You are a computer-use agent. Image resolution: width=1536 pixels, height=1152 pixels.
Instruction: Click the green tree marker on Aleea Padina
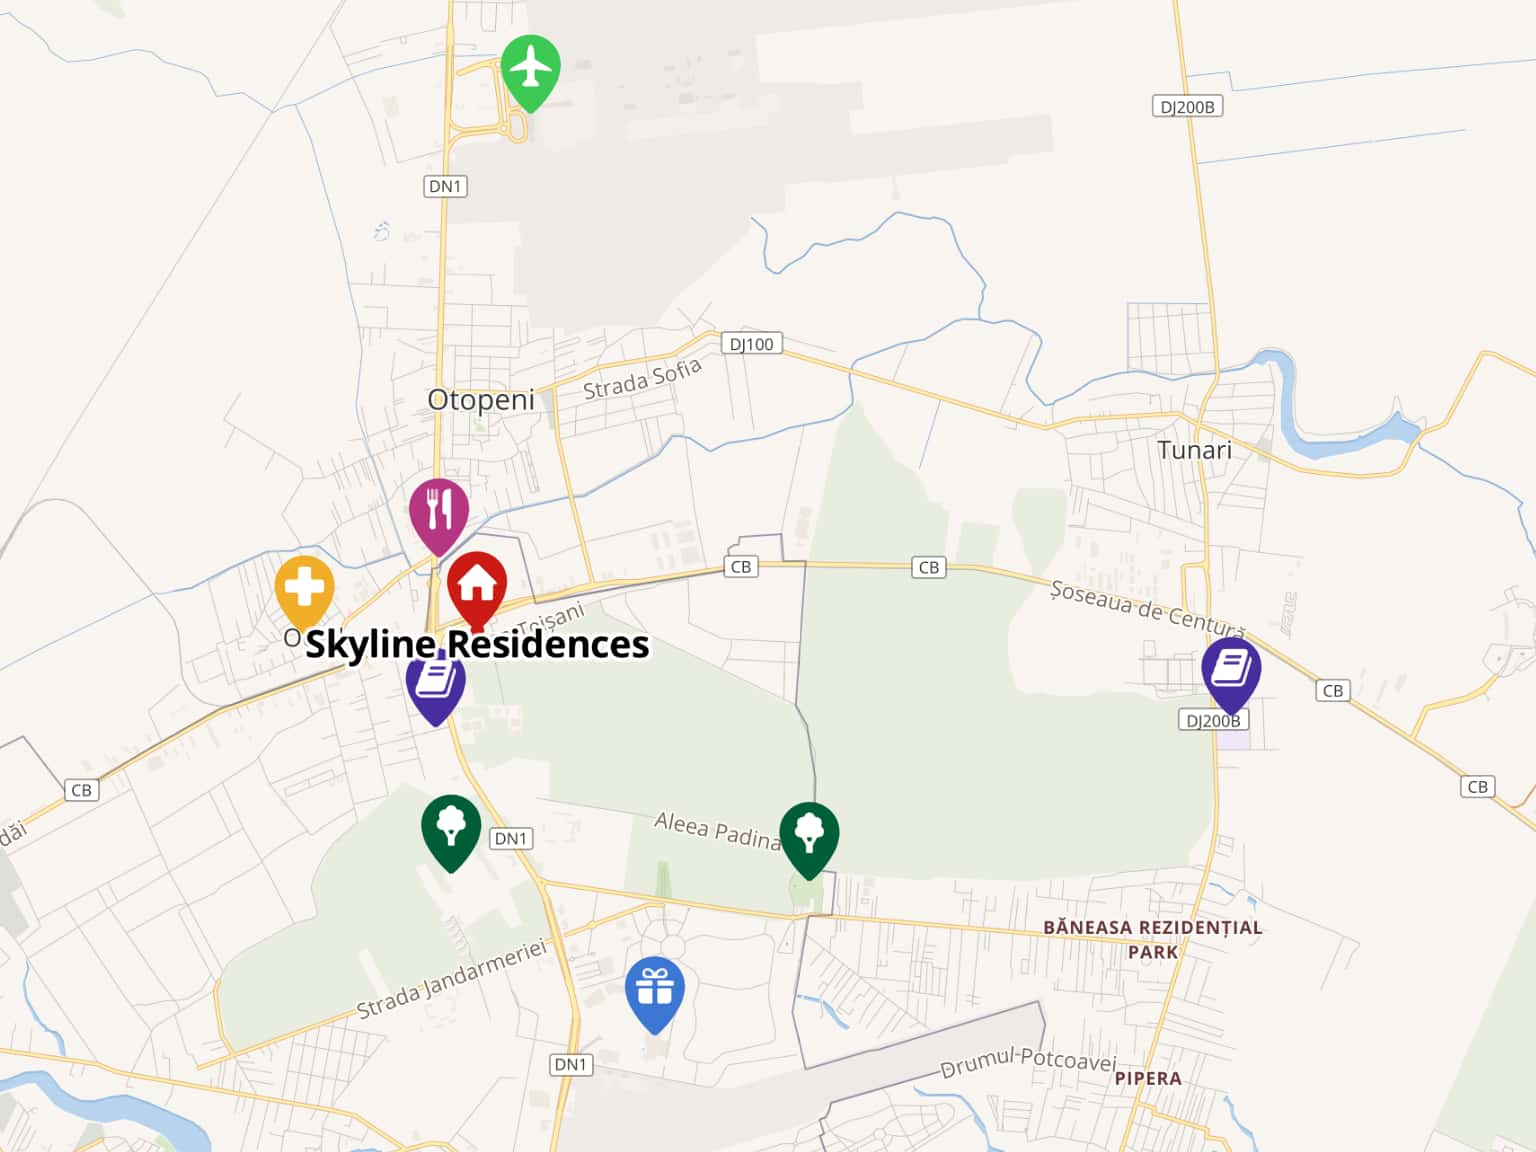point(809,840)
